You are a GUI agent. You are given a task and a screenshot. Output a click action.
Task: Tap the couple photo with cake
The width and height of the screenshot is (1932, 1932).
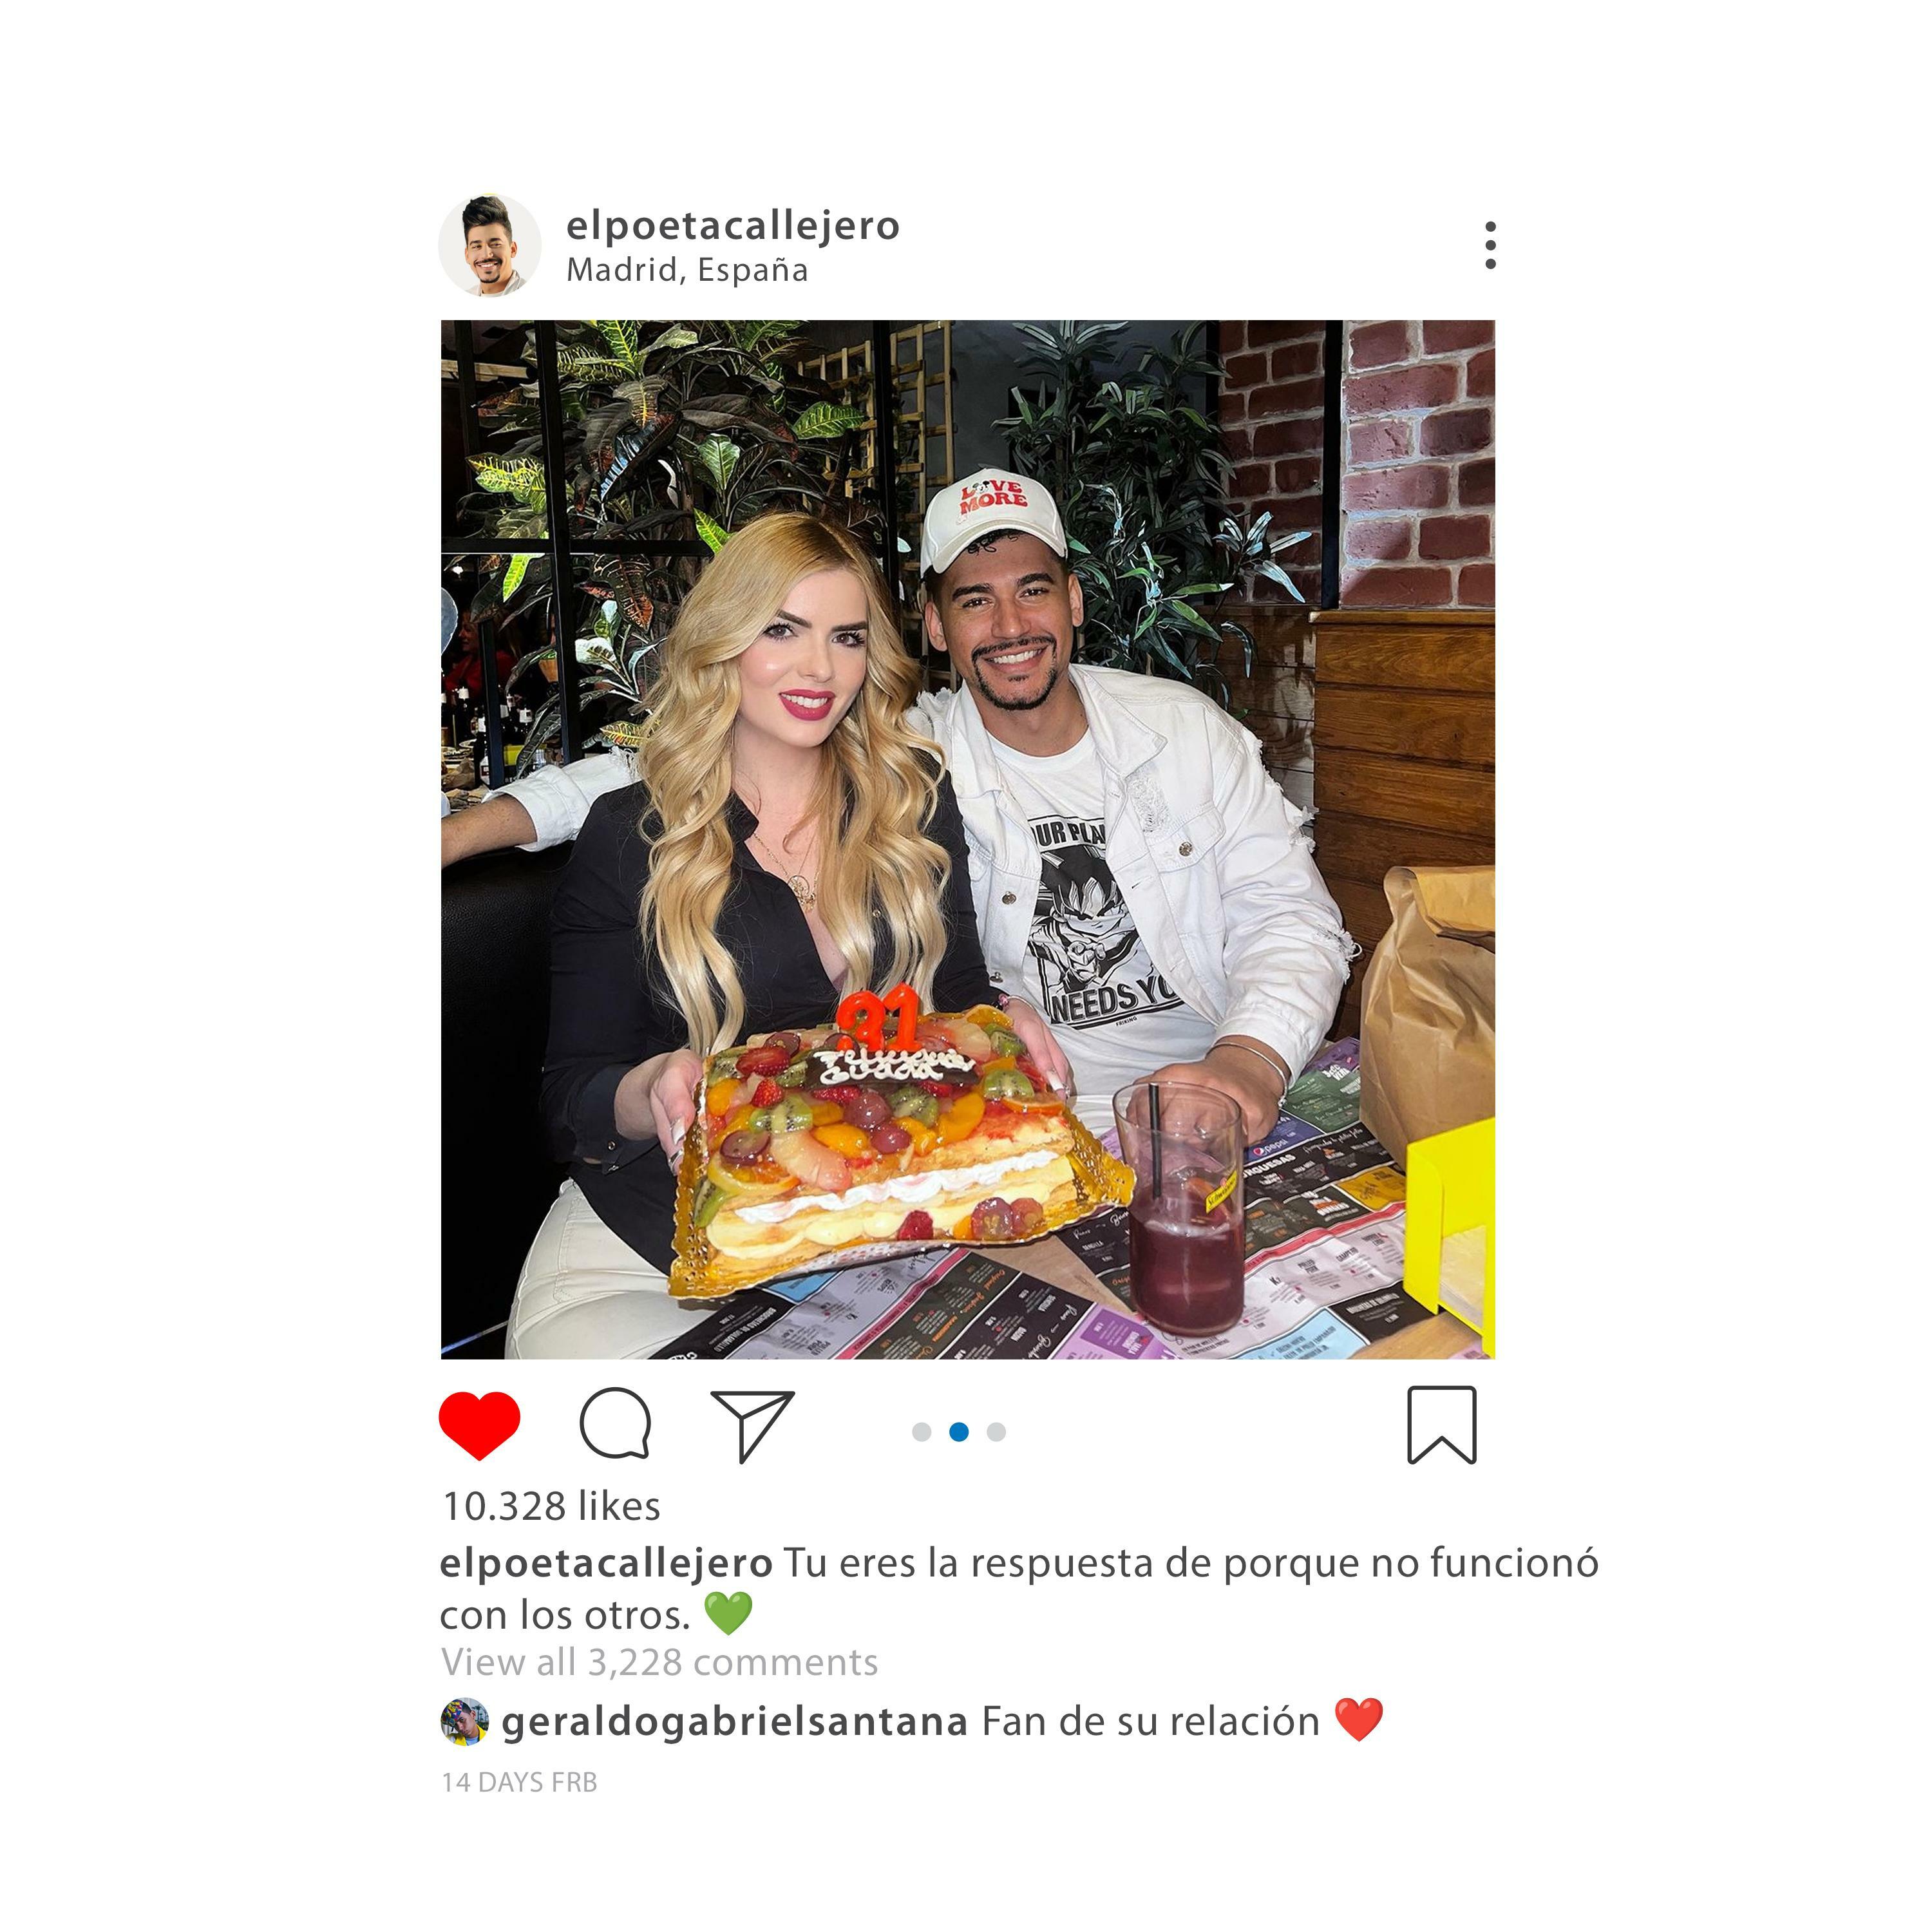click(x=968, y=840)
